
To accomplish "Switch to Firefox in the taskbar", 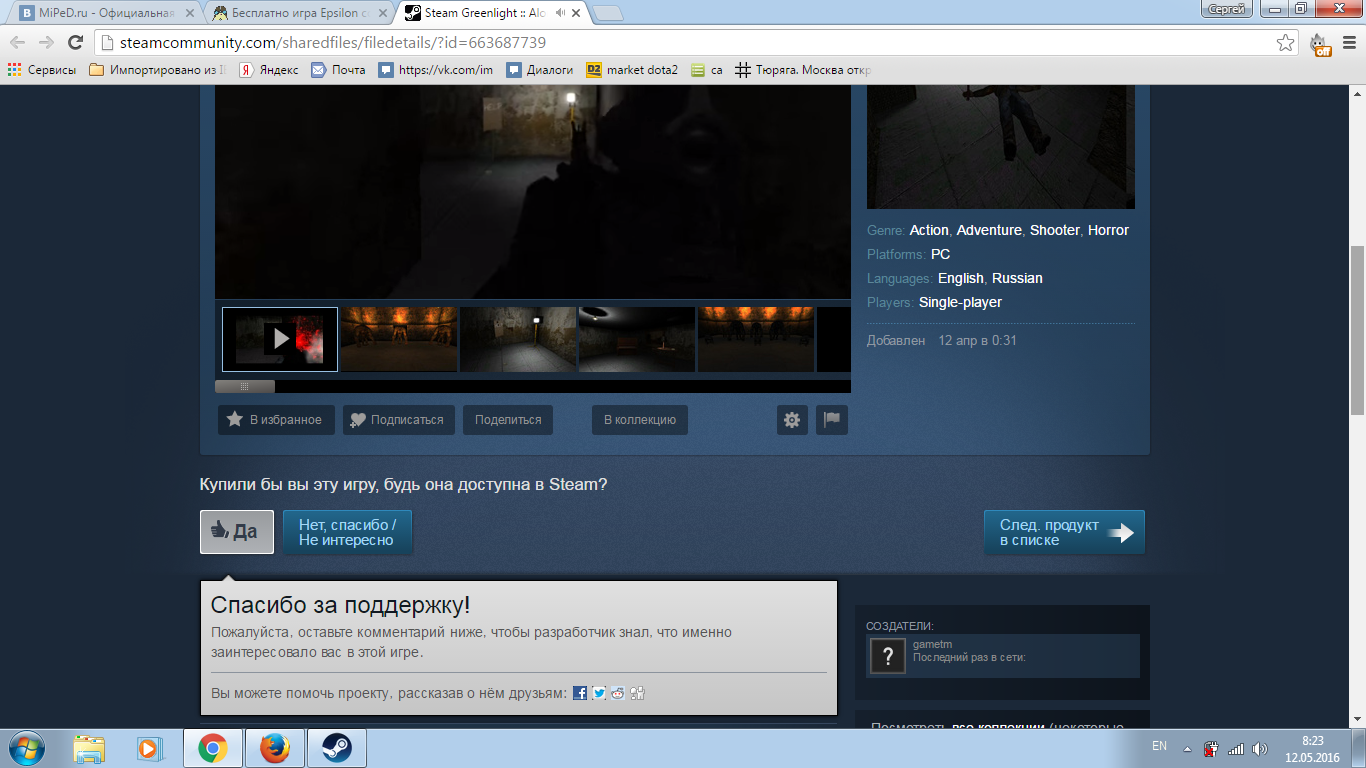I will (274, 748).
